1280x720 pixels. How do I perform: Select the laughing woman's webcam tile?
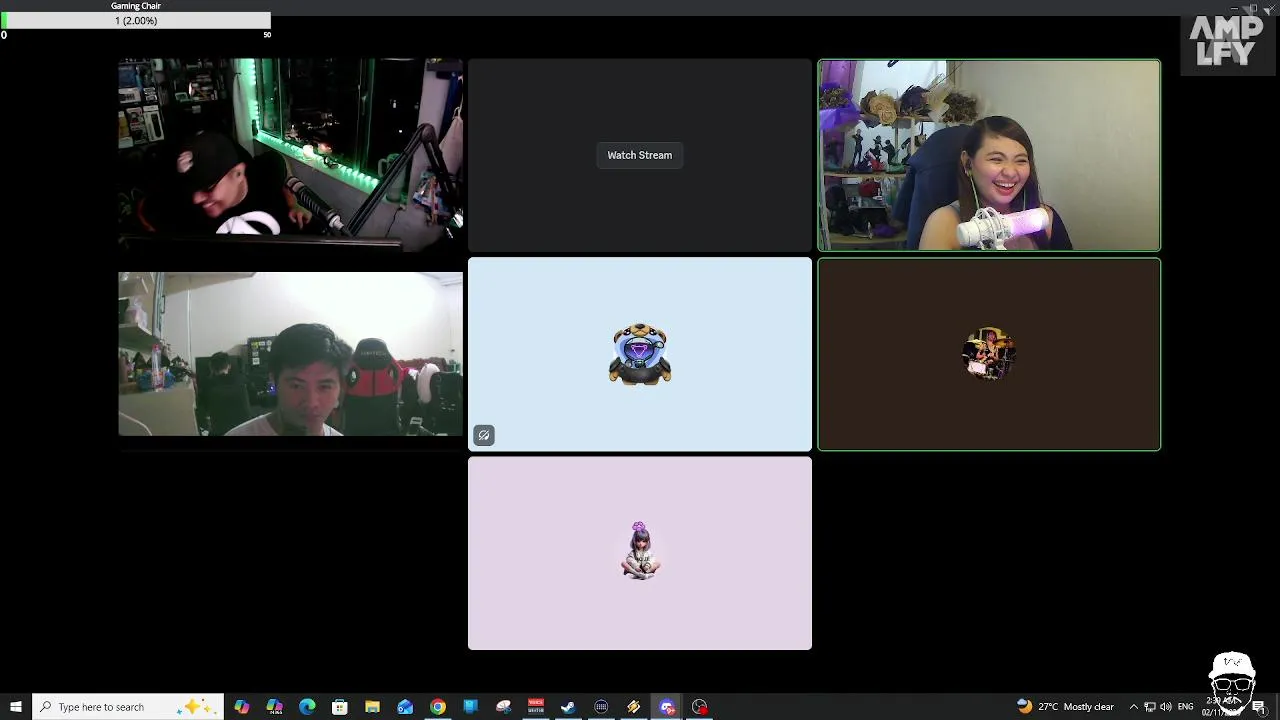coord(989,155)
